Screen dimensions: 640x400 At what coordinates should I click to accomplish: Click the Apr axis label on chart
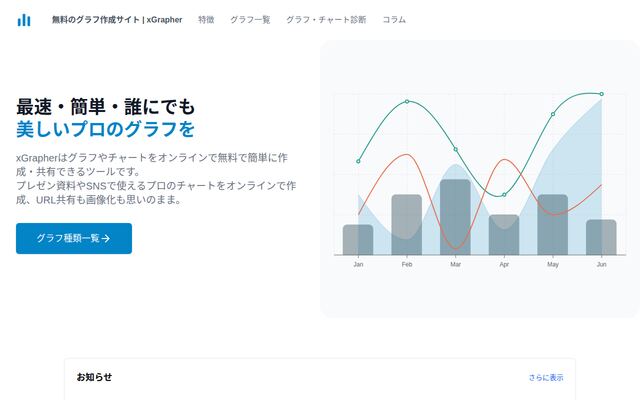(504, 264)
